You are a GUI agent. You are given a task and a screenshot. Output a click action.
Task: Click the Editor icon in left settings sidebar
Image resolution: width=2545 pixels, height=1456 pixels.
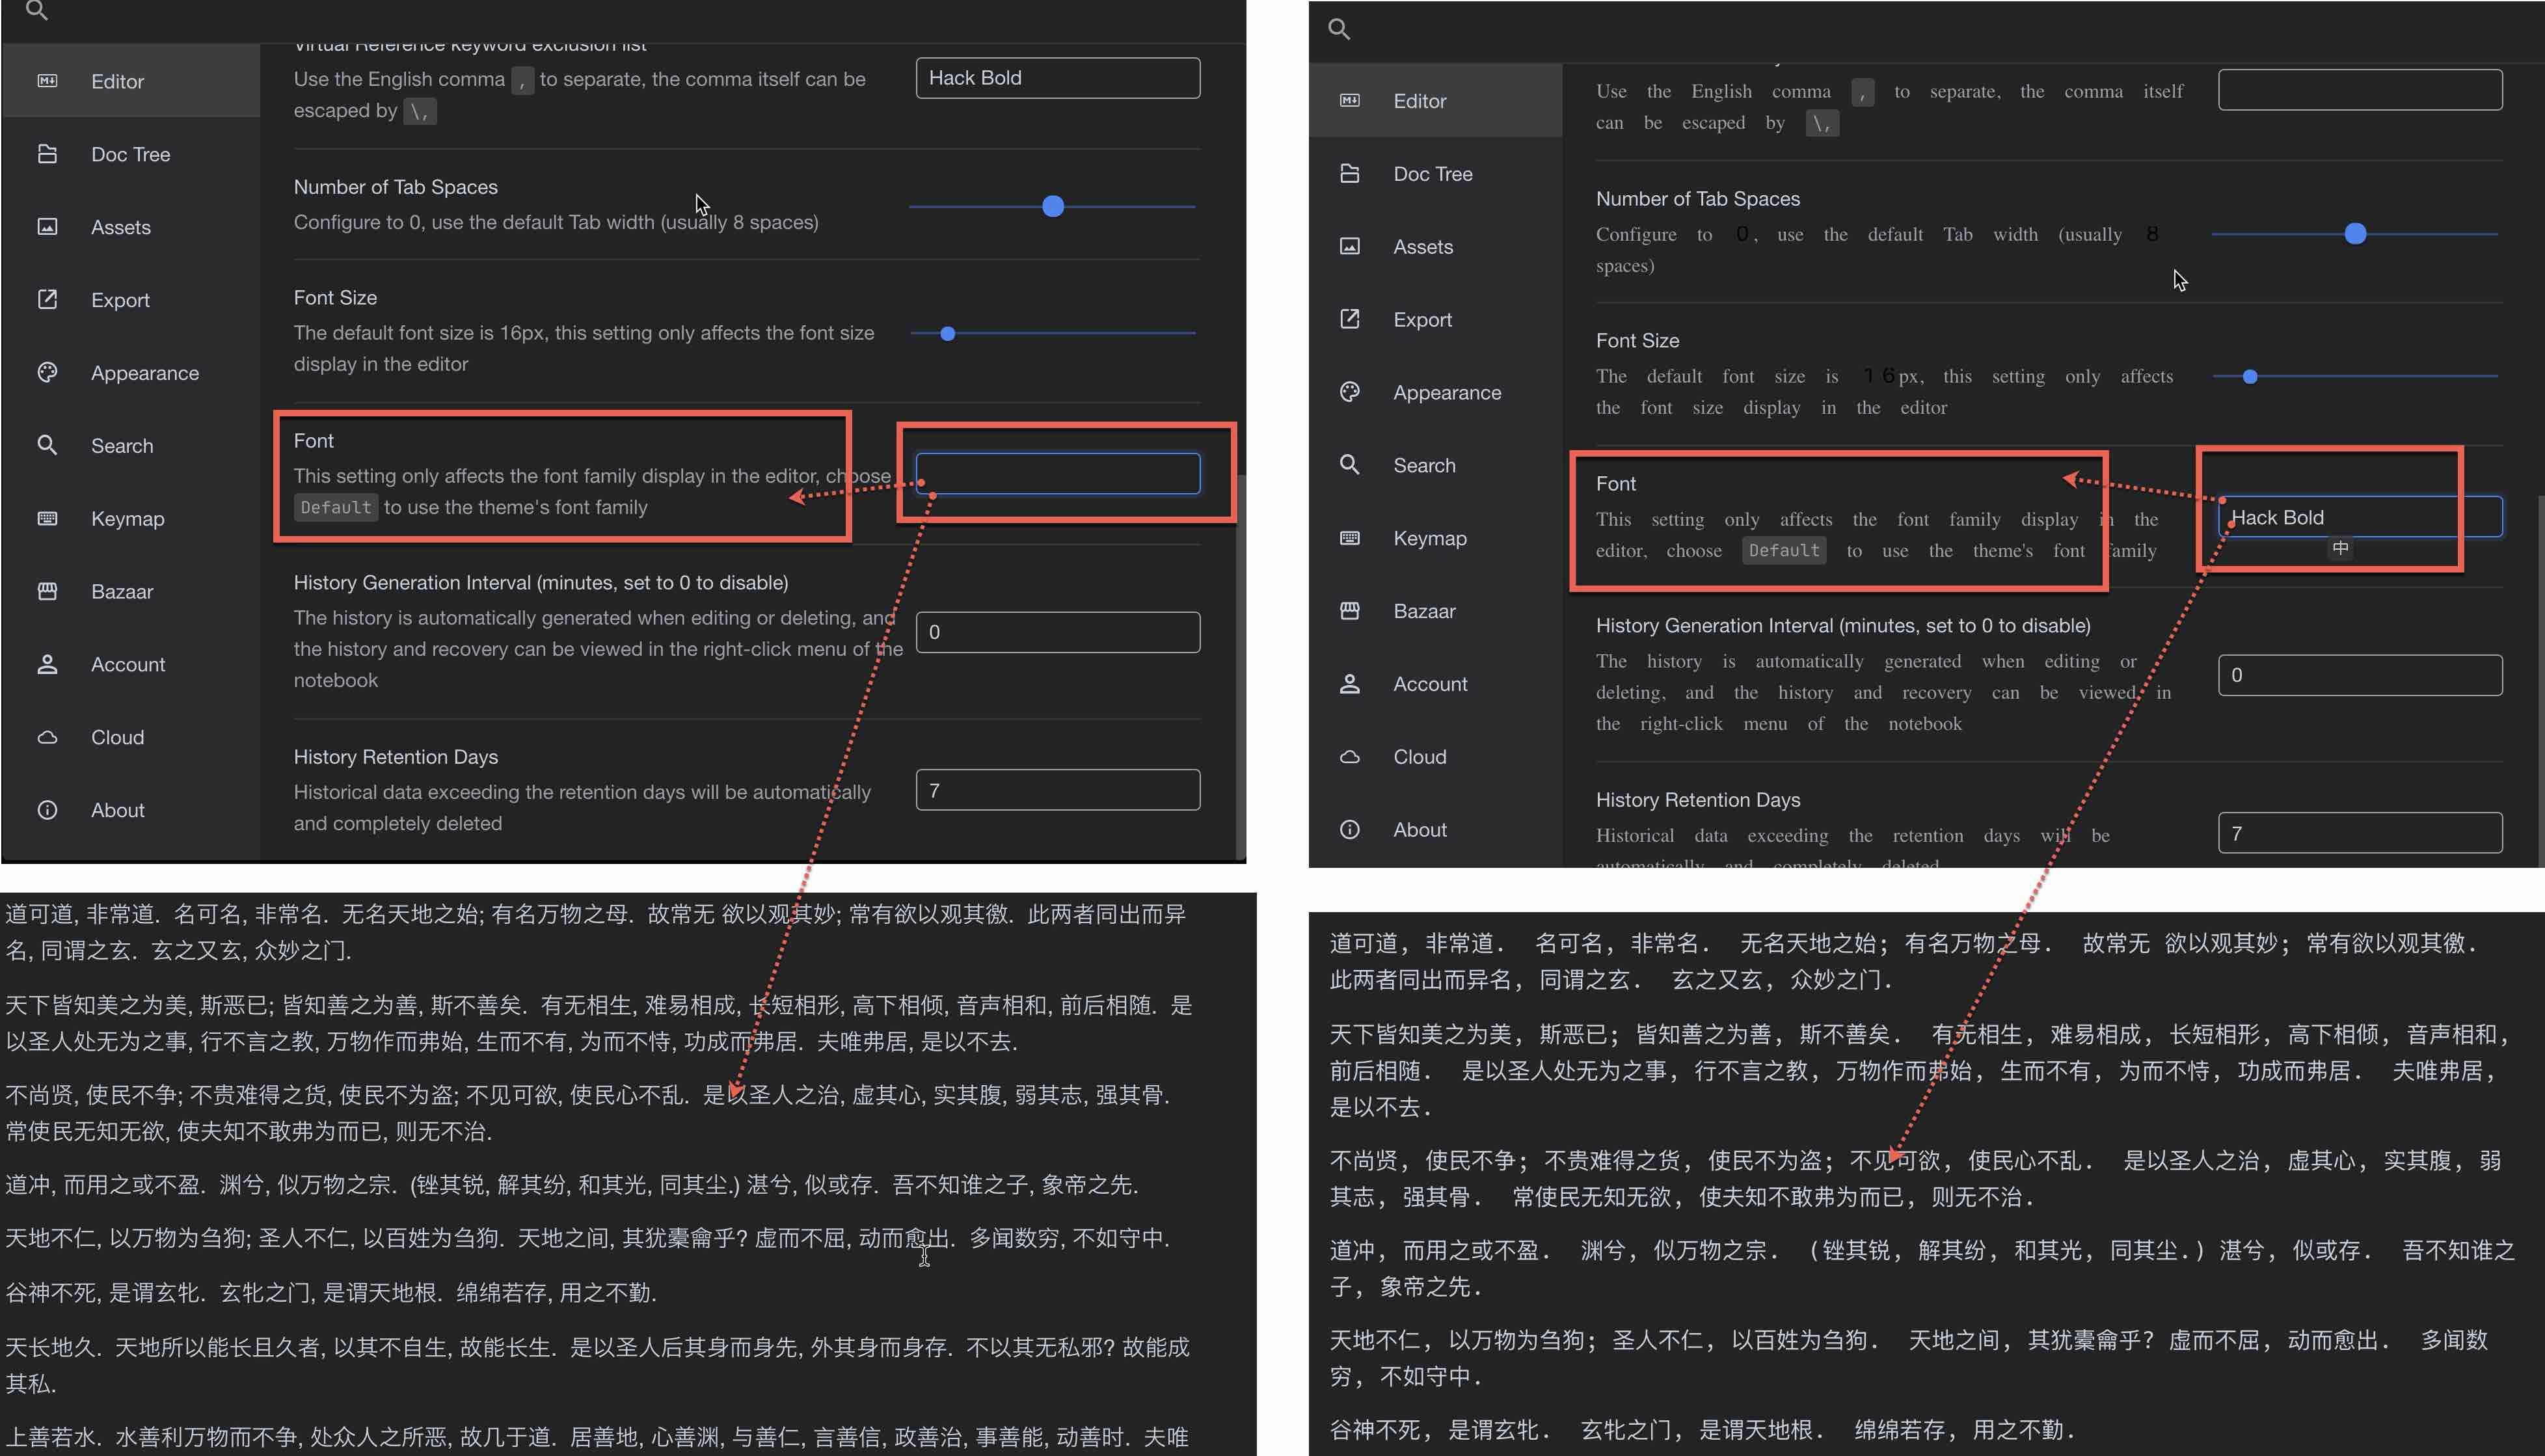tap(47, 81)
